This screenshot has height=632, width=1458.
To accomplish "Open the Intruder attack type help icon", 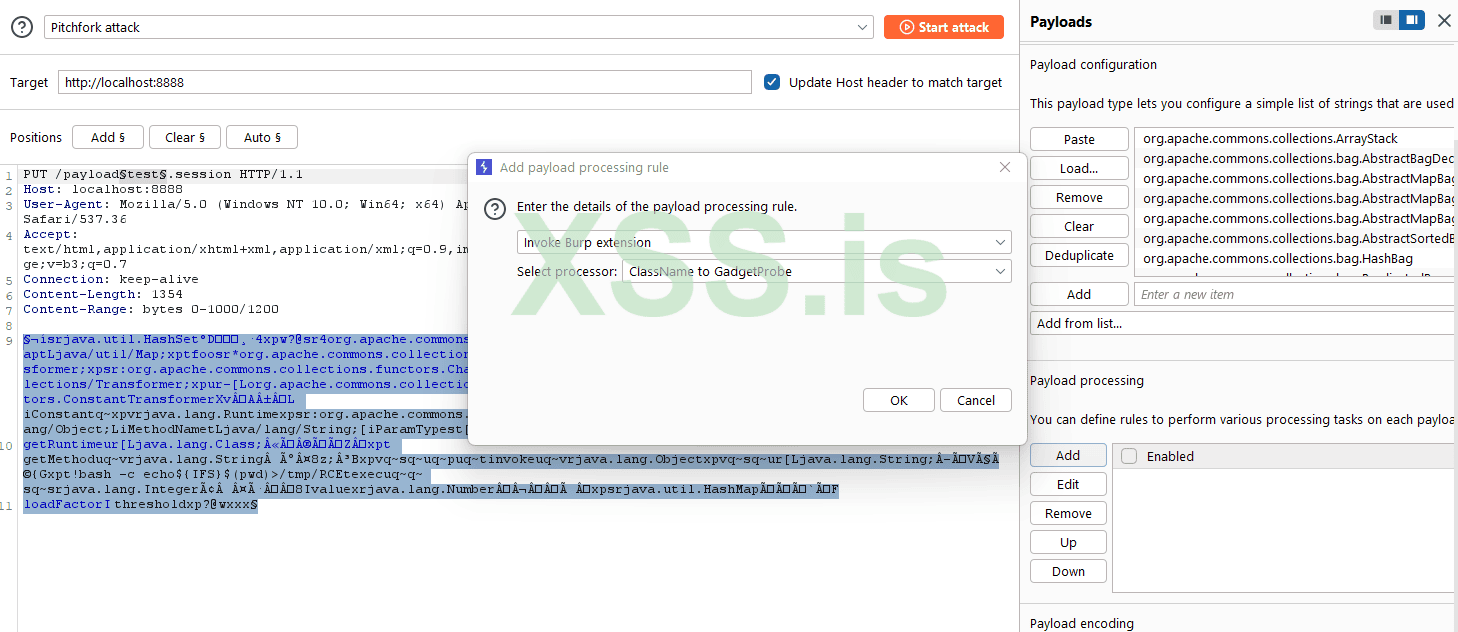I will click(x=22, y=27).
